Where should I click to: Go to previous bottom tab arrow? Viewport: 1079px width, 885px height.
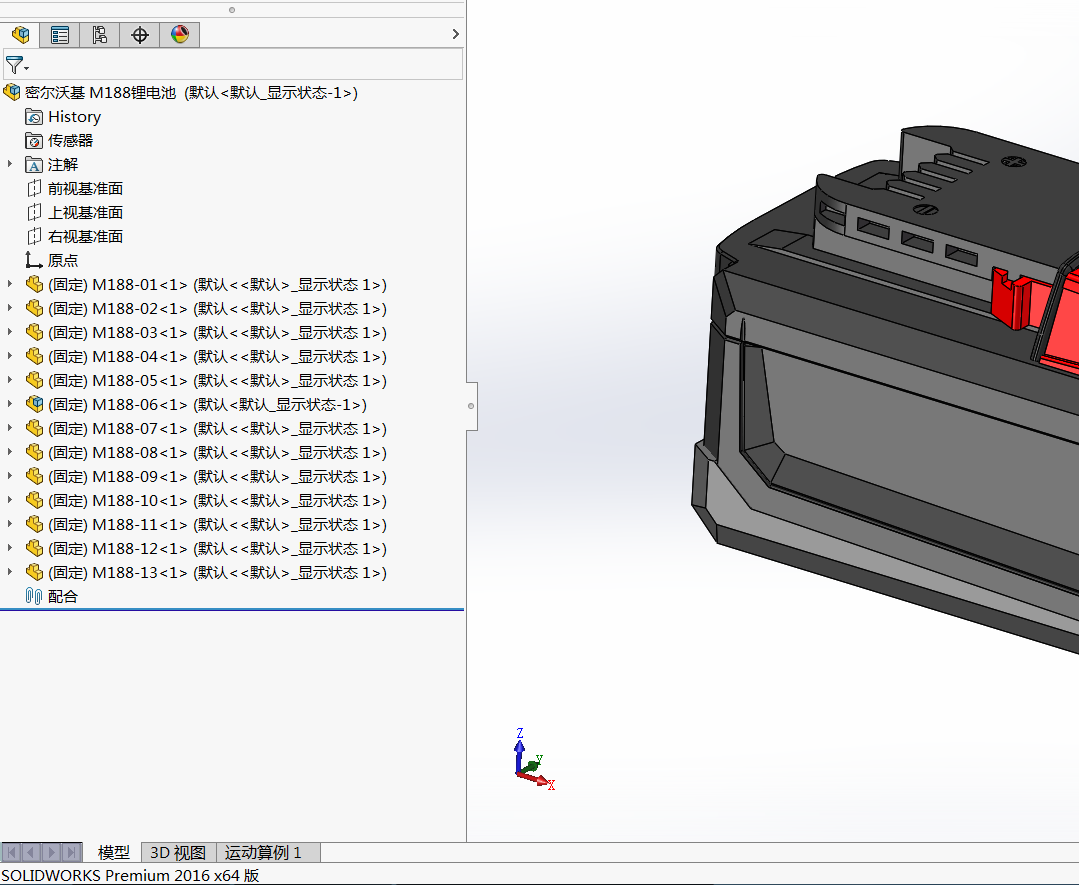pyautogui.click(x=32, y=853)
